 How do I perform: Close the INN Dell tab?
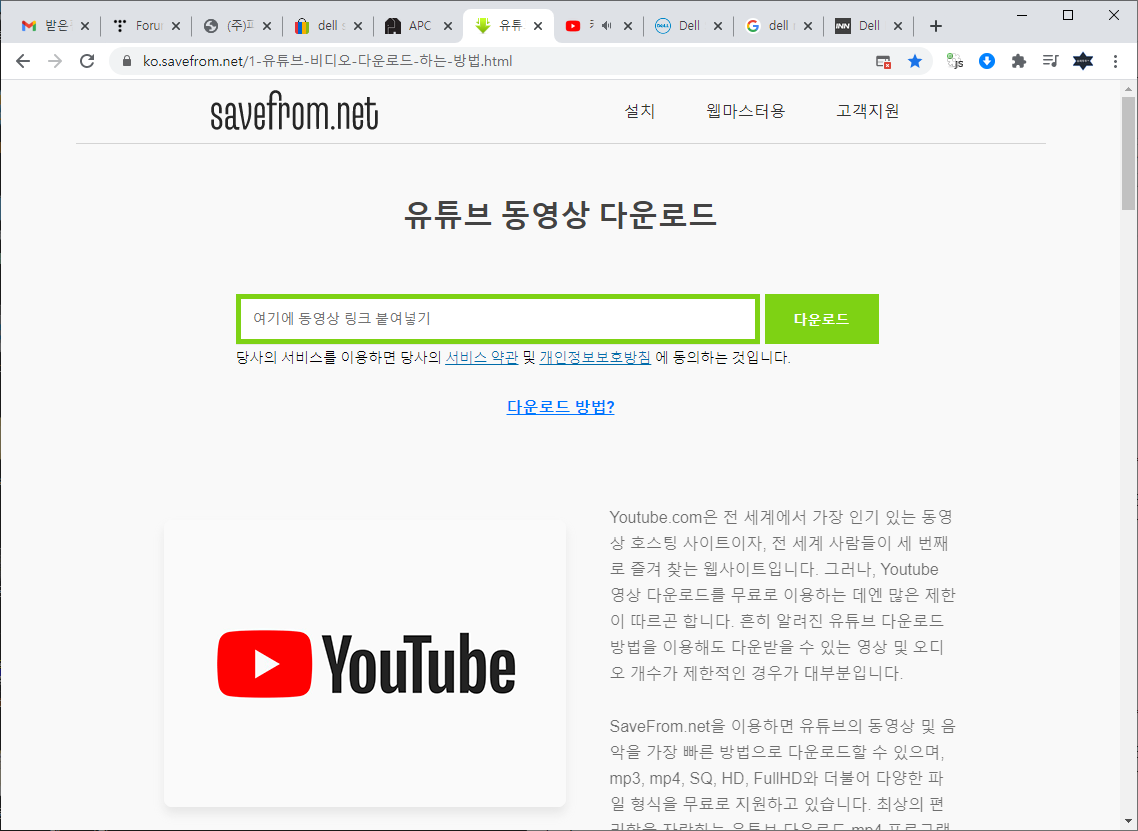click(898, 26)
